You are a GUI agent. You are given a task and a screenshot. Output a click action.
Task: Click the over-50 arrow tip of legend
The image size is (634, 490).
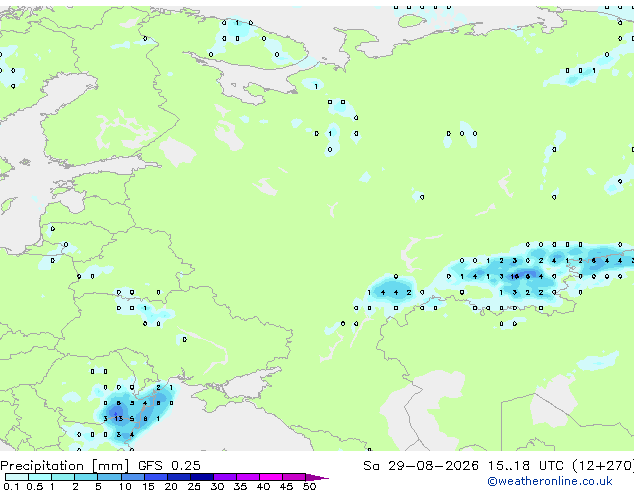tap(317, 477)
